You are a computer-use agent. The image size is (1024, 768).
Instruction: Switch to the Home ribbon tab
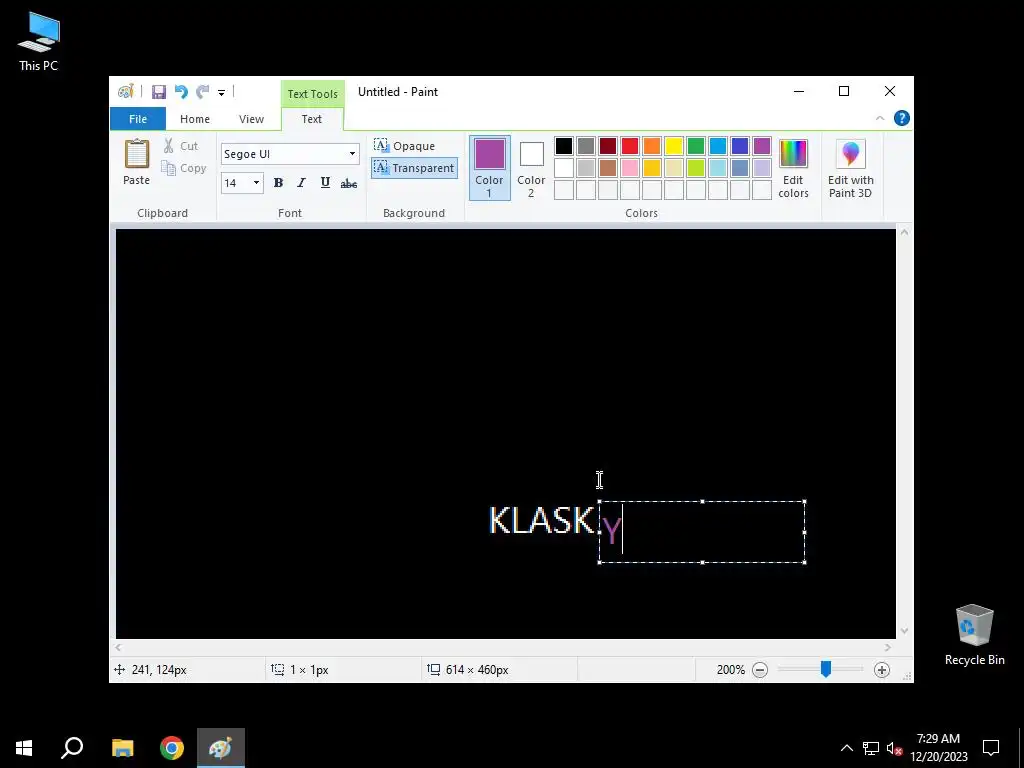tap(195, 119)
